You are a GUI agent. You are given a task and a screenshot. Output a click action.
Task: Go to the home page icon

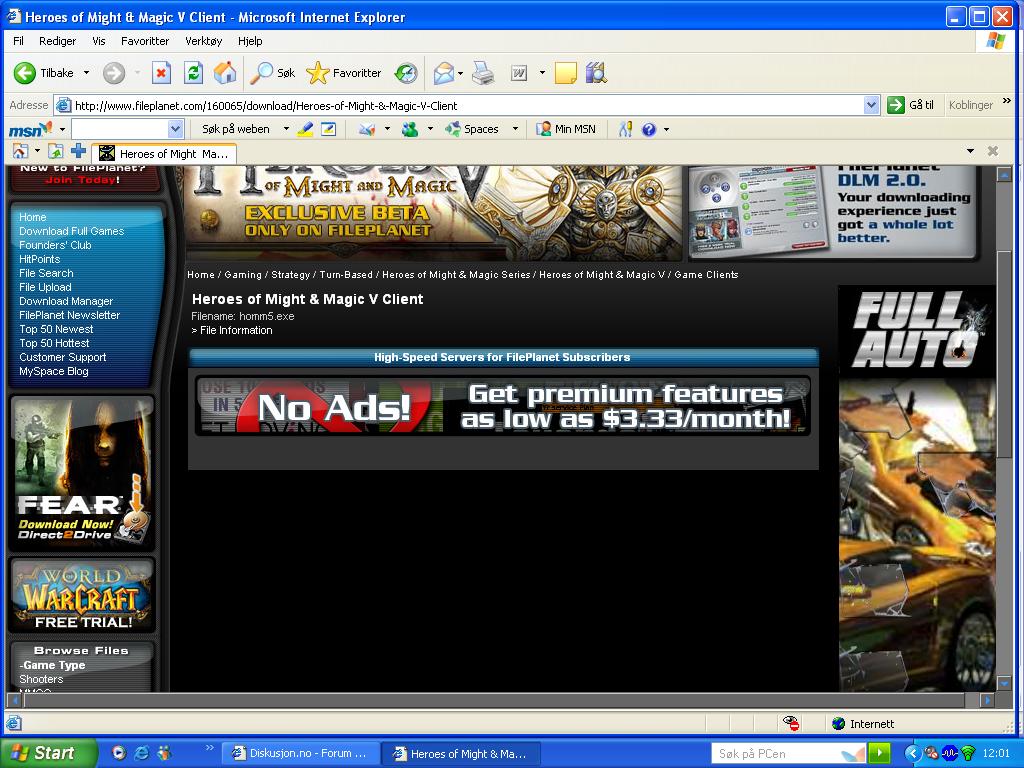[x=225, y=72]
